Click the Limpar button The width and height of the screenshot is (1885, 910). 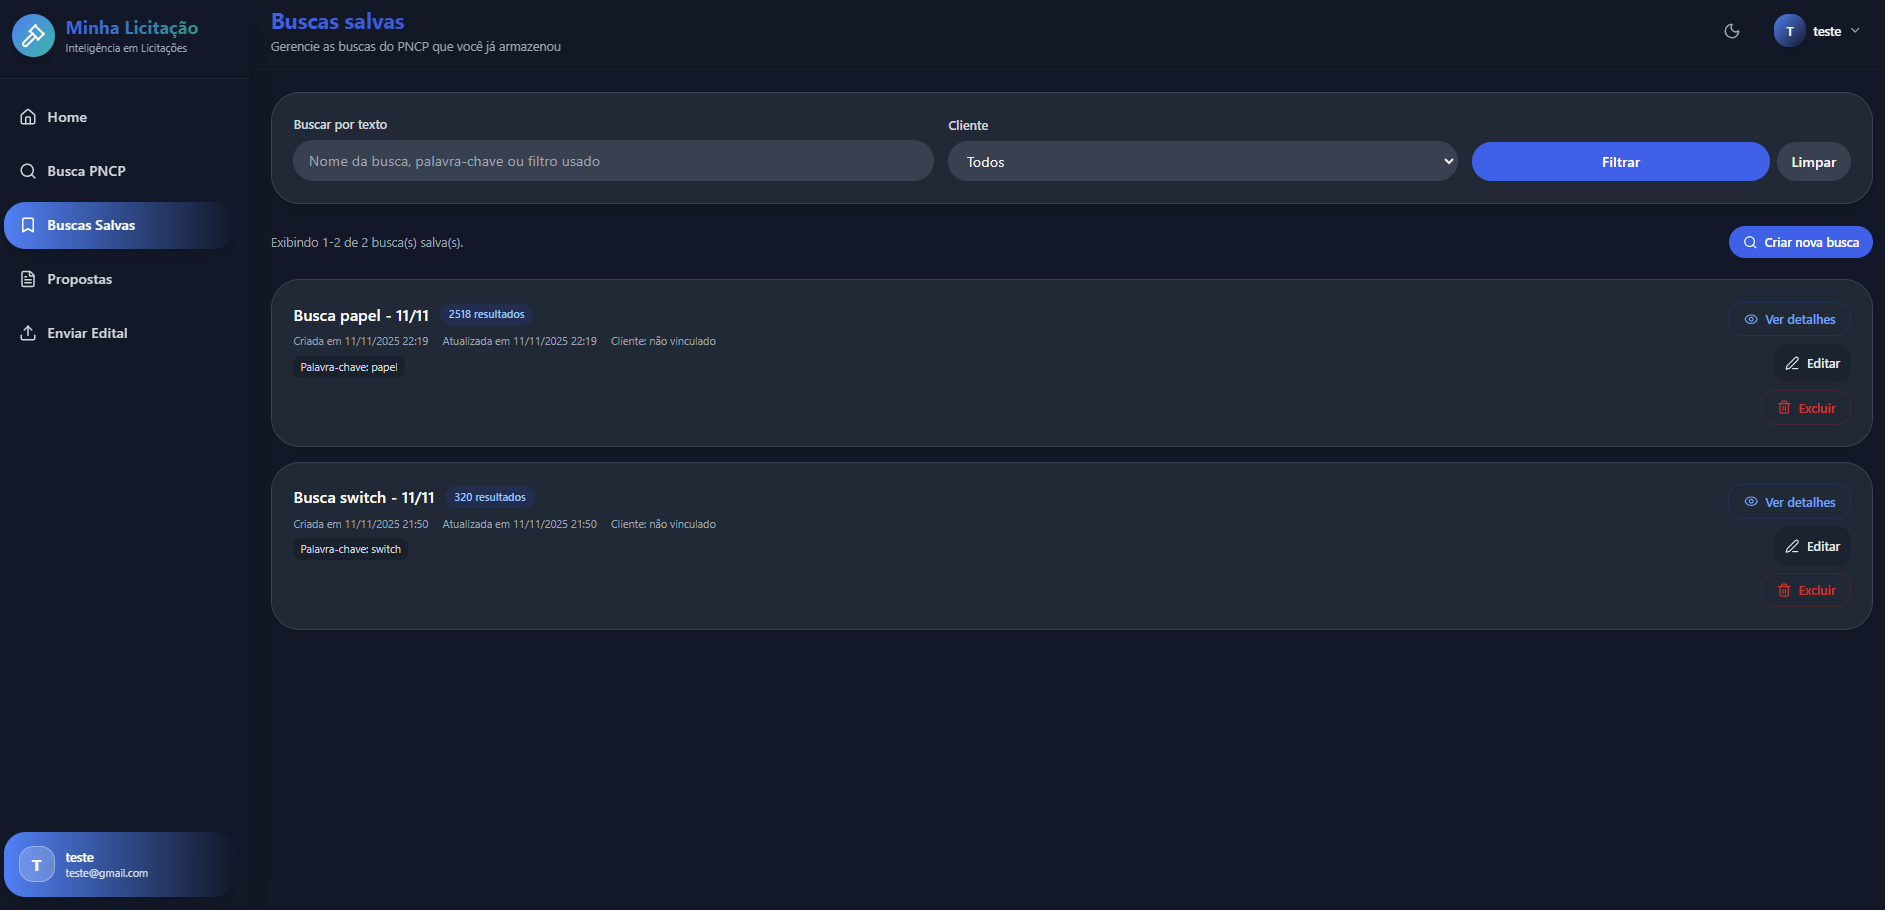pos(1813,161)
